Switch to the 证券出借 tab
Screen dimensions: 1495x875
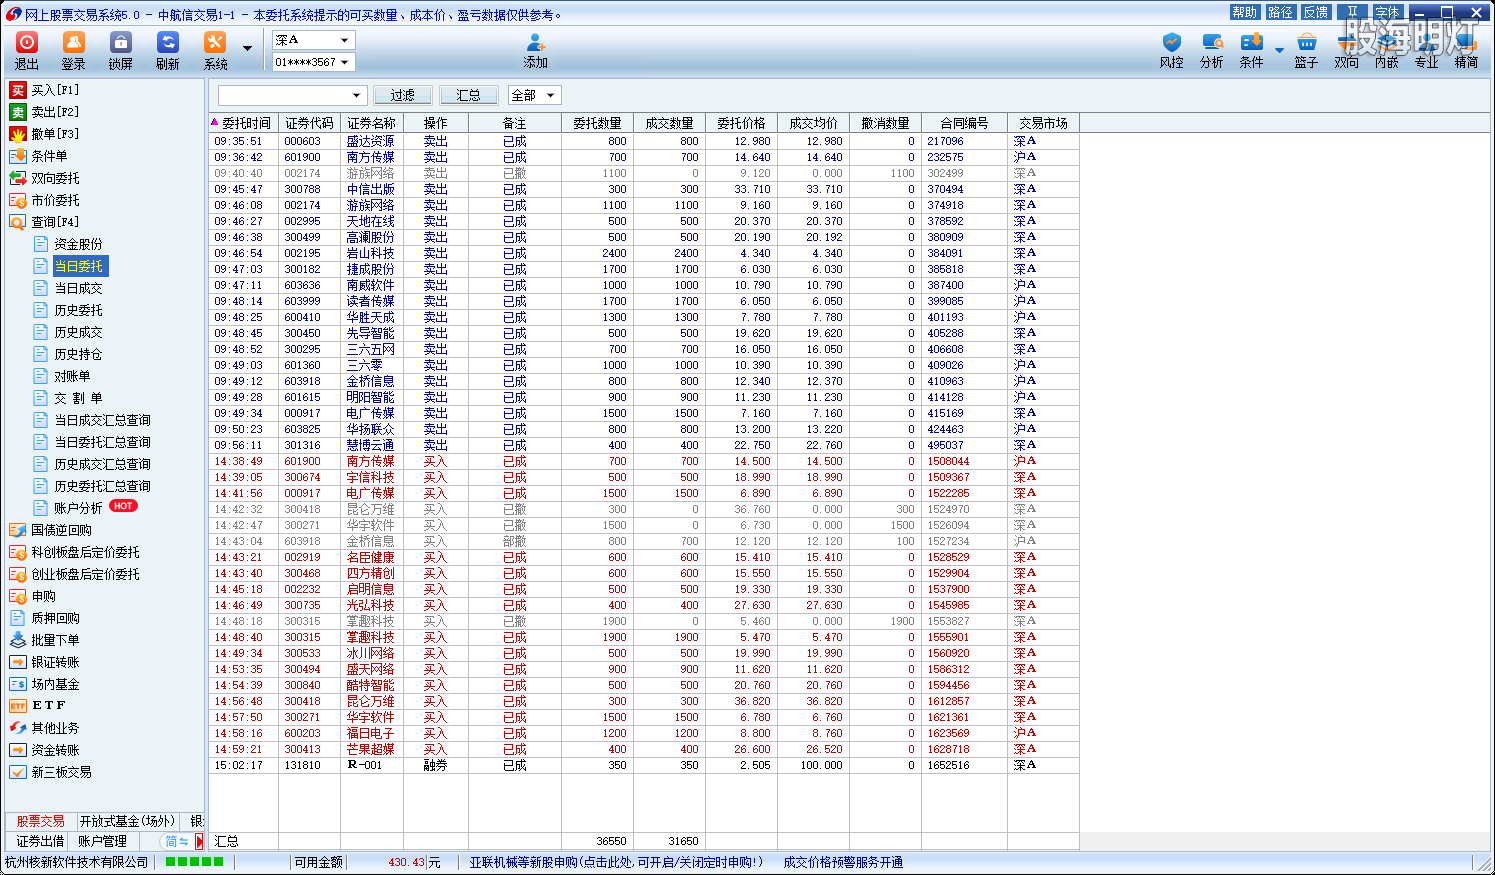[x=40, y=841]
